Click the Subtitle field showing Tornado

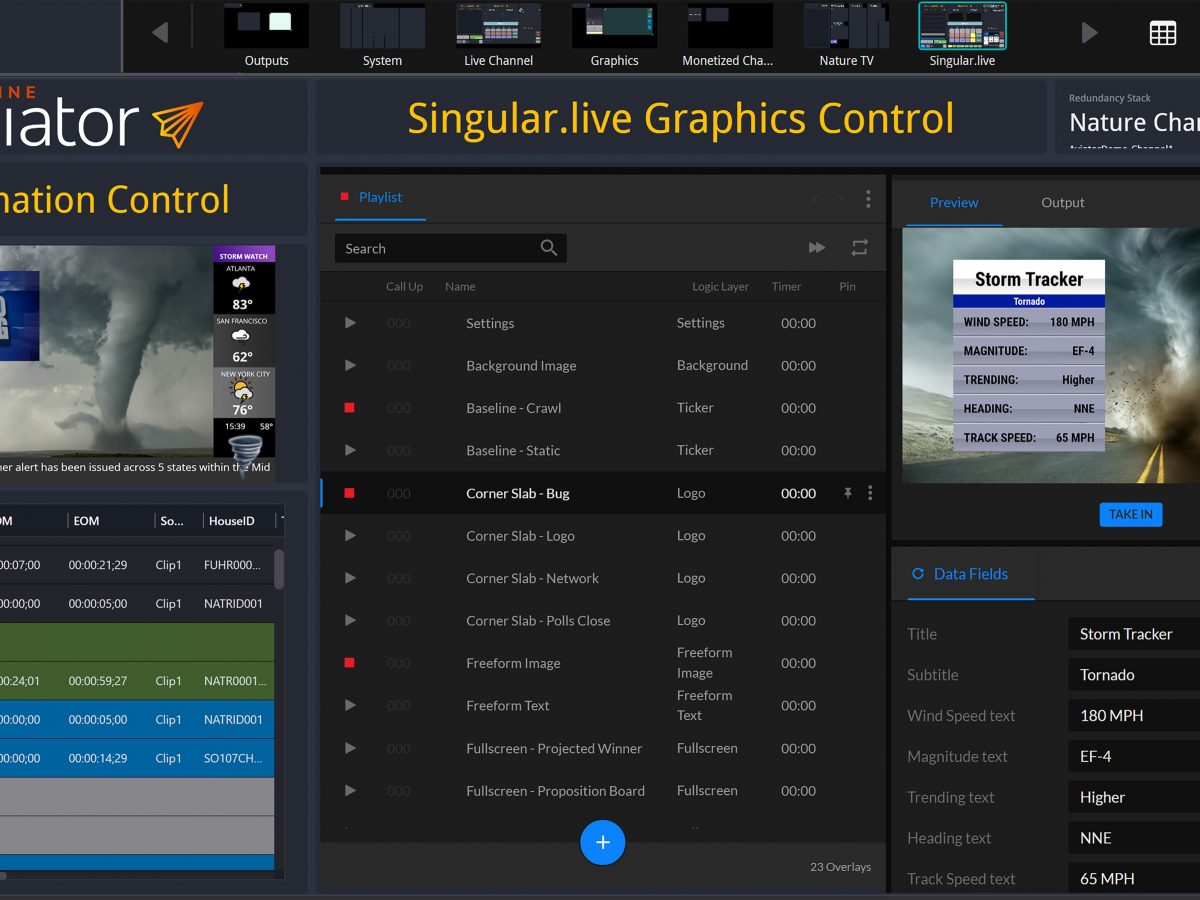point(1131,674)
